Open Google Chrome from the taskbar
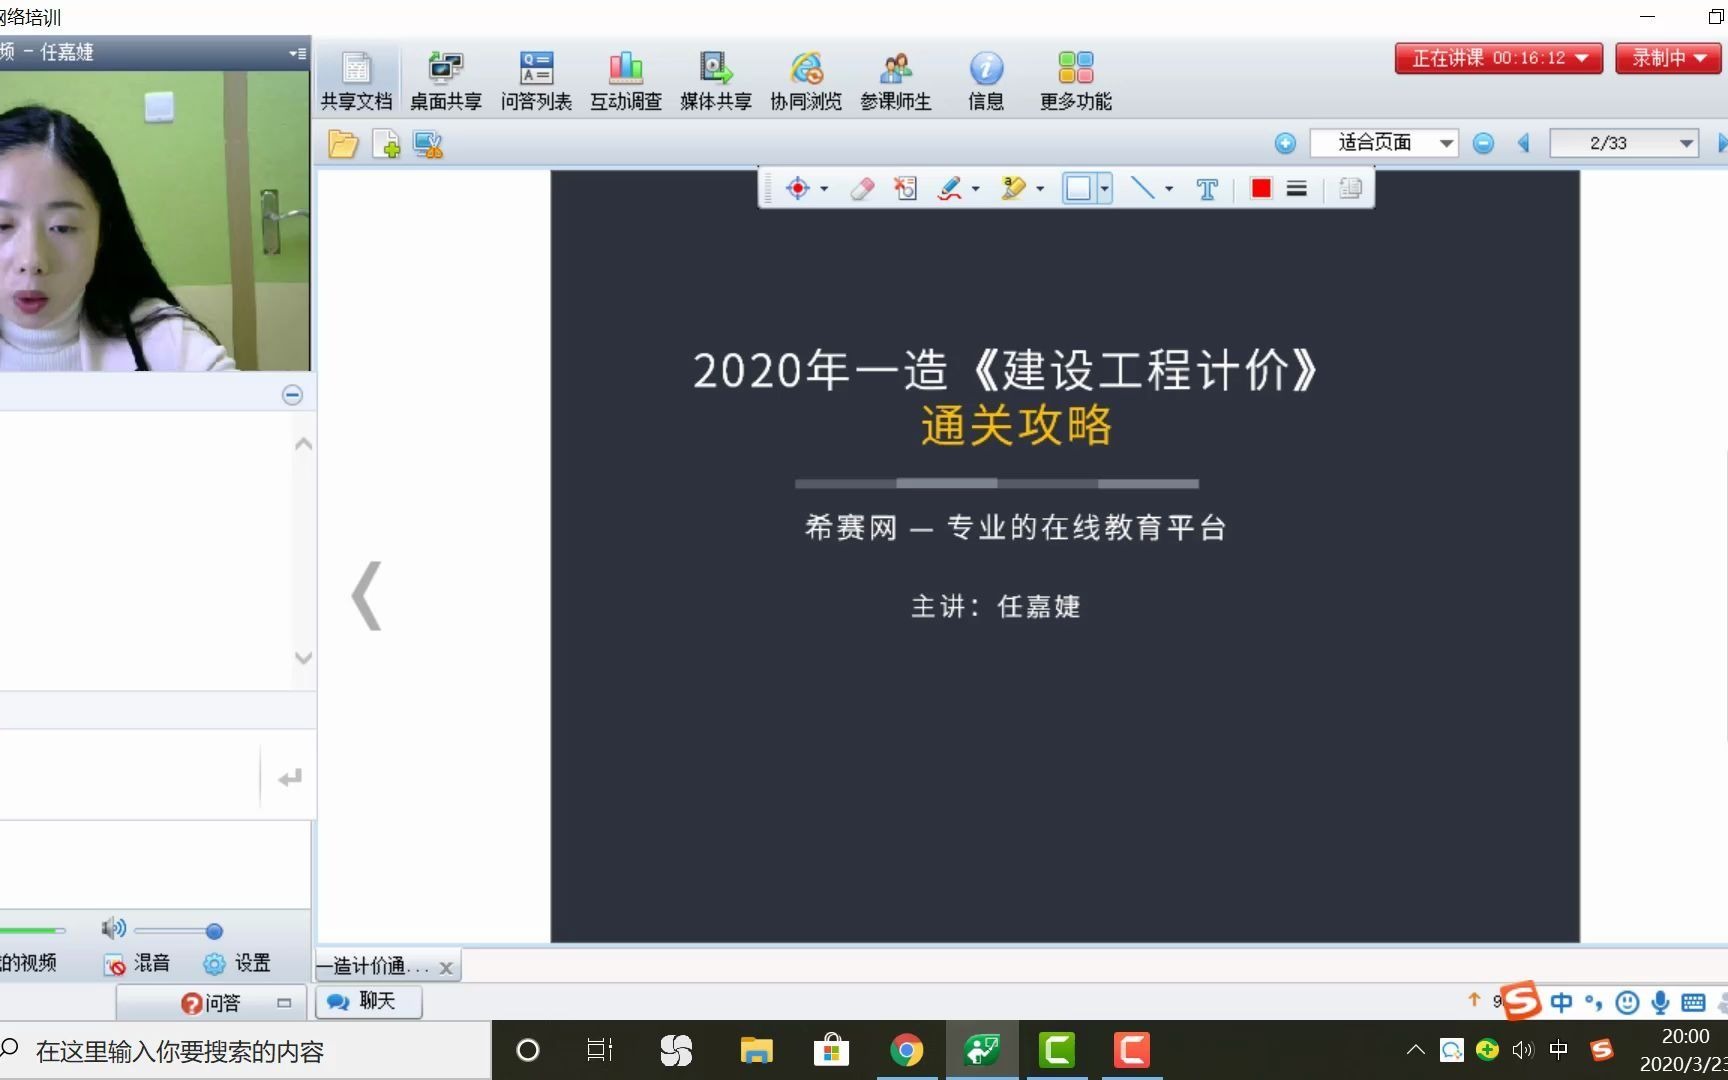1728x1080 pixels. click(x=906, y=1050)
